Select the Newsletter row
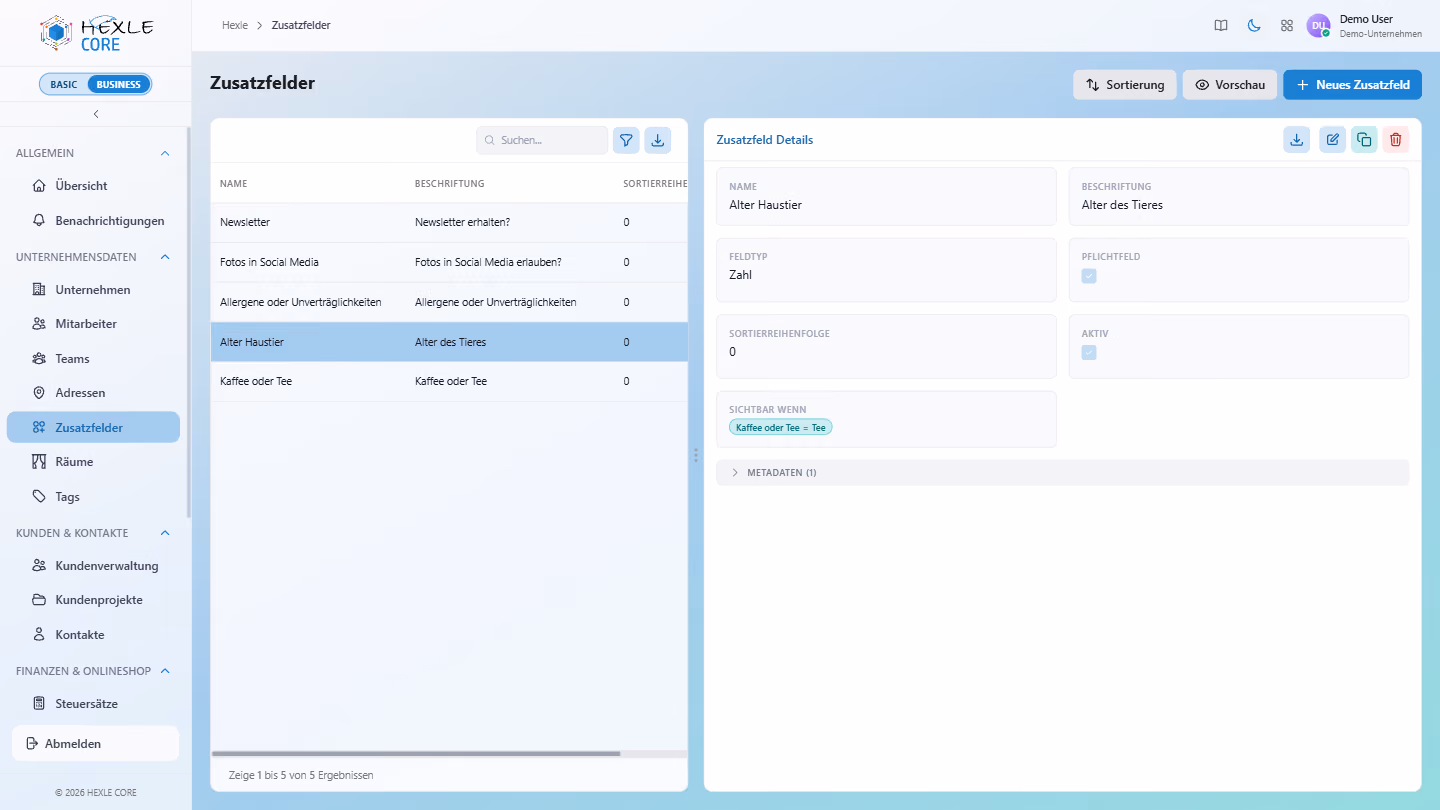 [x=449, y=222]
